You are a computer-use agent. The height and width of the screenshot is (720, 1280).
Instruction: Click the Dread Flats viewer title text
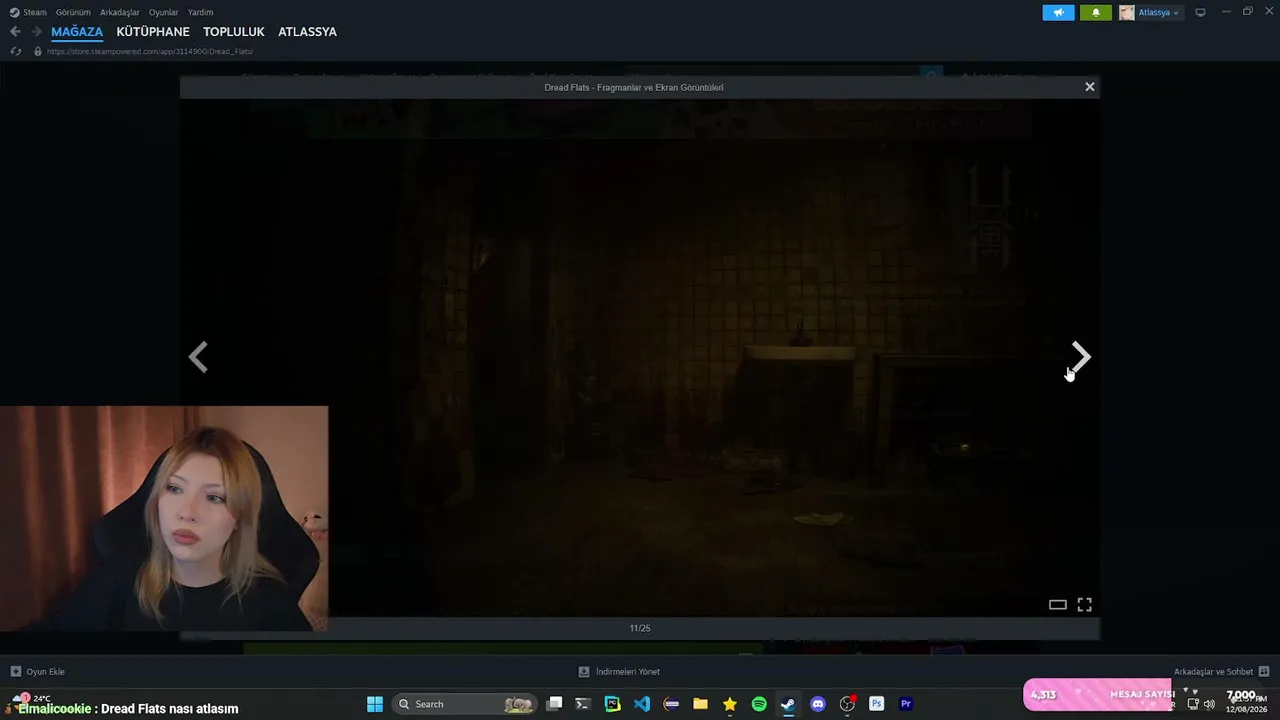point(634,87)
